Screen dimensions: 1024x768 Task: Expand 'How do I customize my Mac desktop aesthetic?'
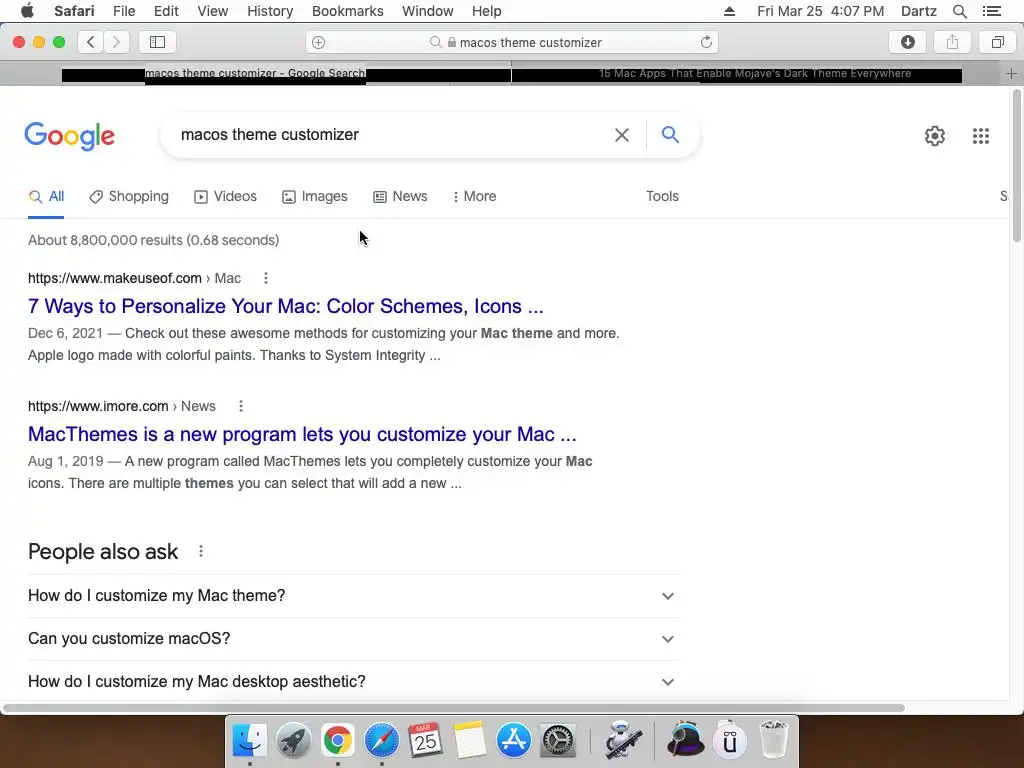[354, 682]
